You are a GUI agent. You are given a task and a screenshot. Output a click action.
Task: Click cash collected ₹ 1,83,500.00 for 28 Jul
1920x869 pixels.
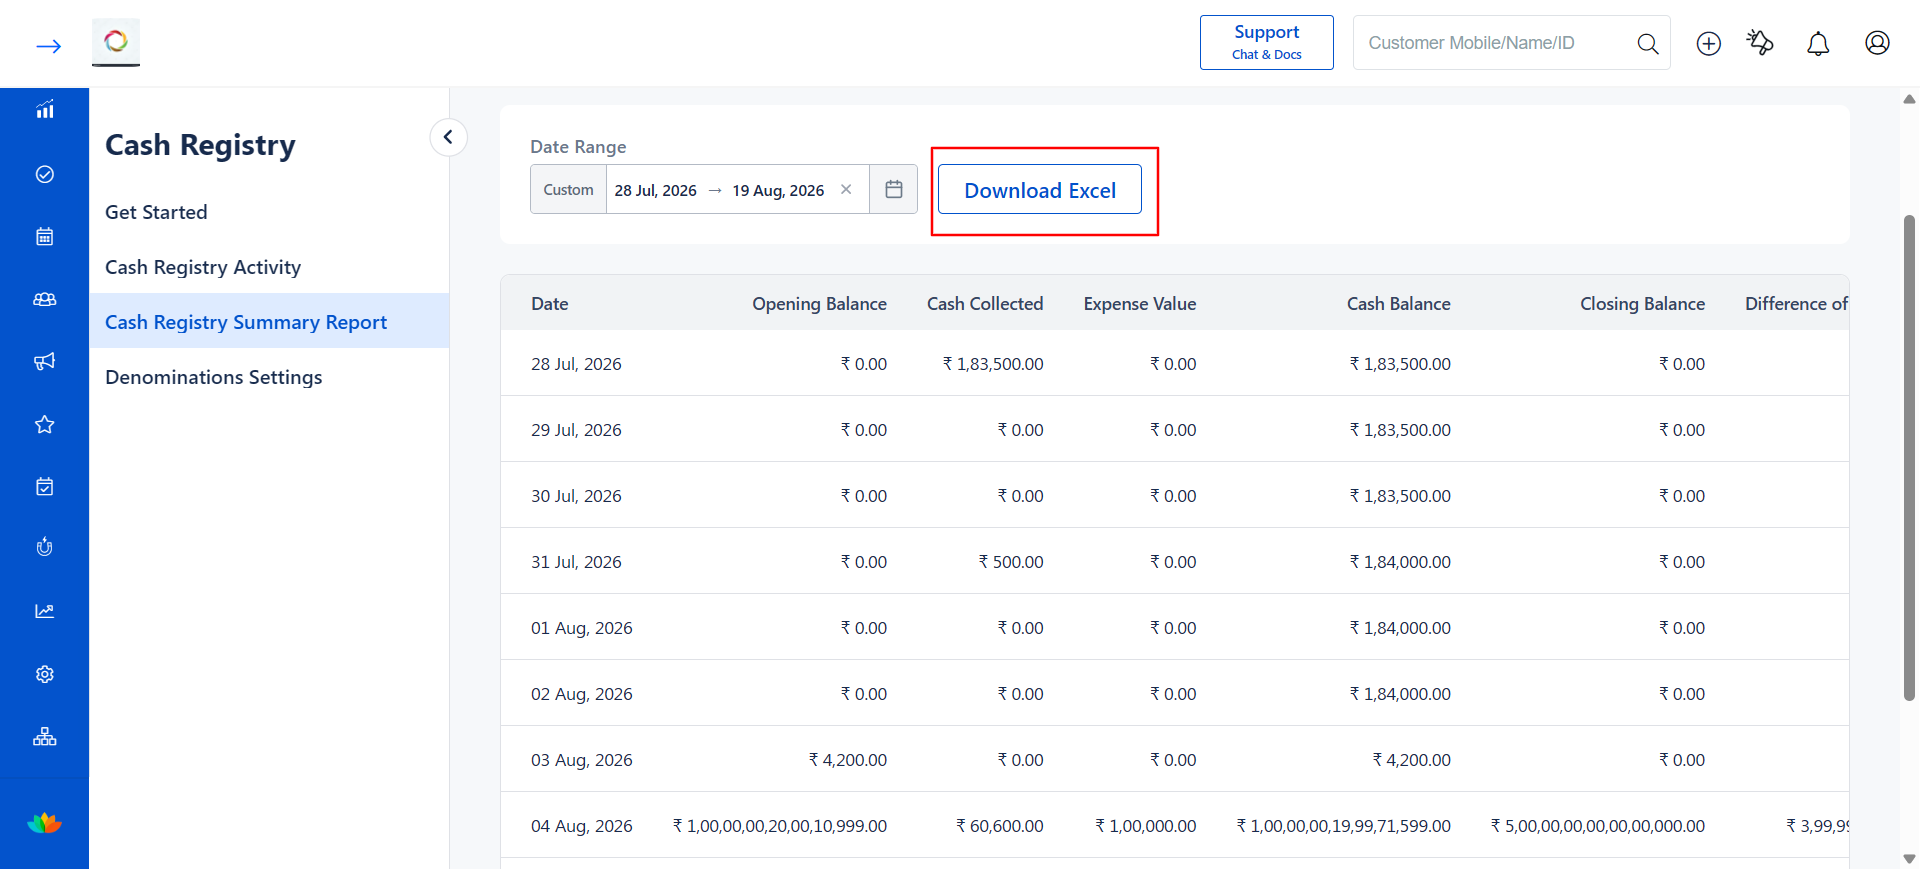point(993,364)
